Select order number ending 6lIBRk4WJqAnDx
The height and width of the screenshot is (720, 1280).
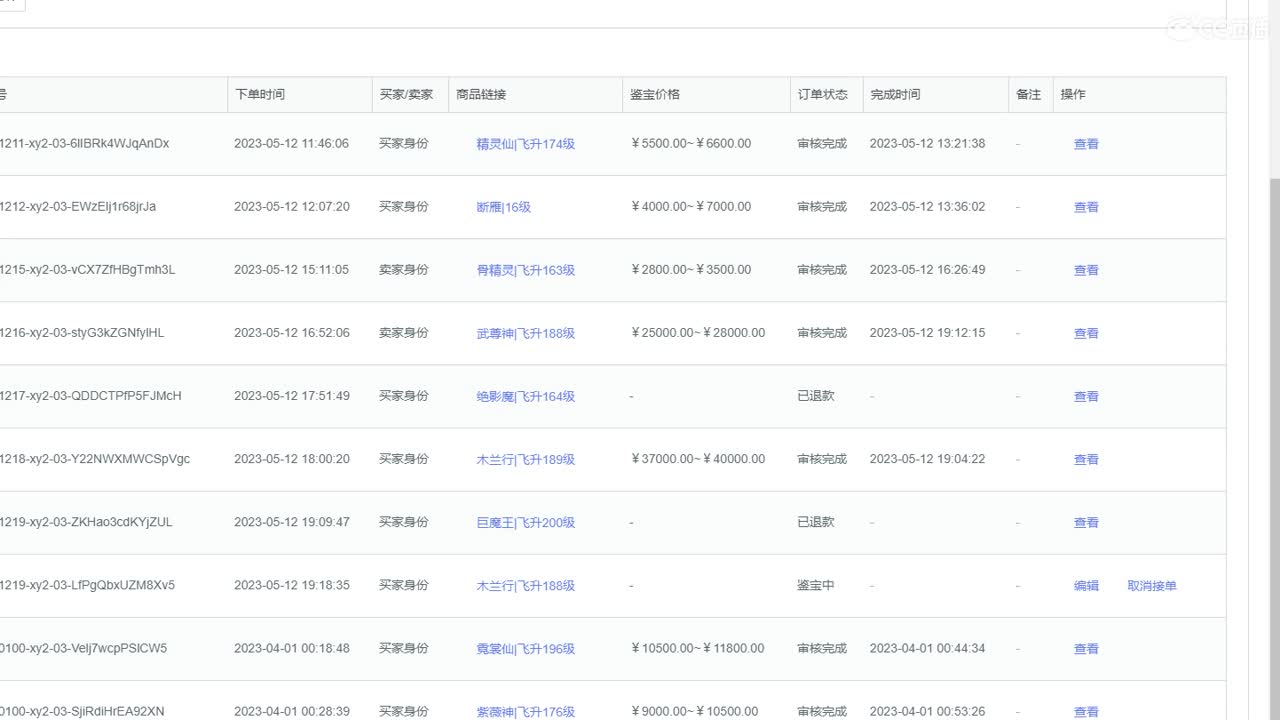tap(84, 143)
